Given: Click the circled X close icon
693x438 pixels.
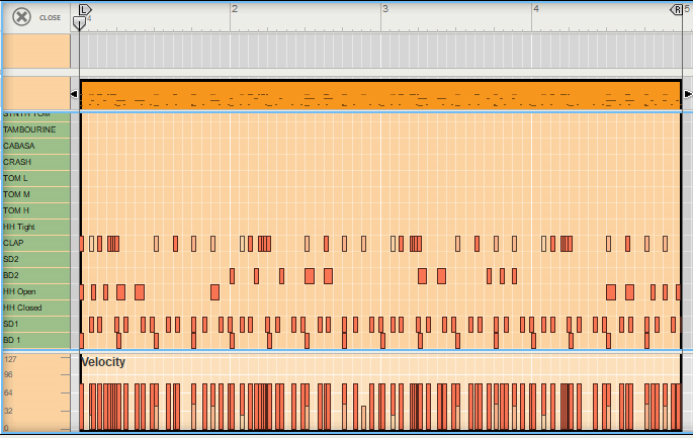Looking at the screenshot, I should [20, 17].
